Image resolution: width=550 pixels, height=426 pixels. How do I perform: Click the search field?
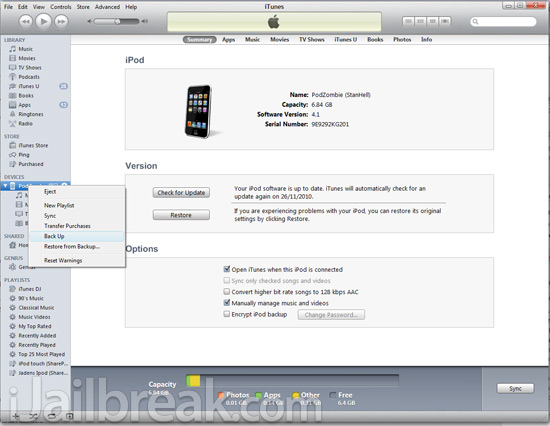pos(503,22)
